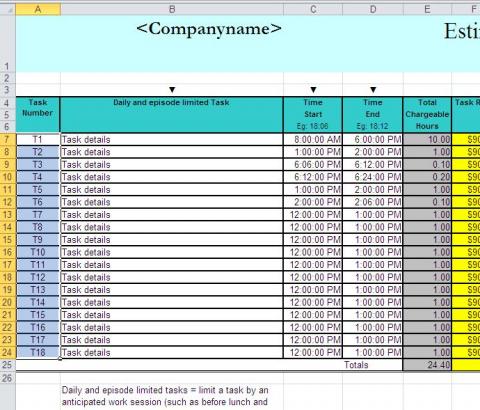This screenshot has height=410, width=480.
Task: Select column E header
Action: click(x=427, y=9)
